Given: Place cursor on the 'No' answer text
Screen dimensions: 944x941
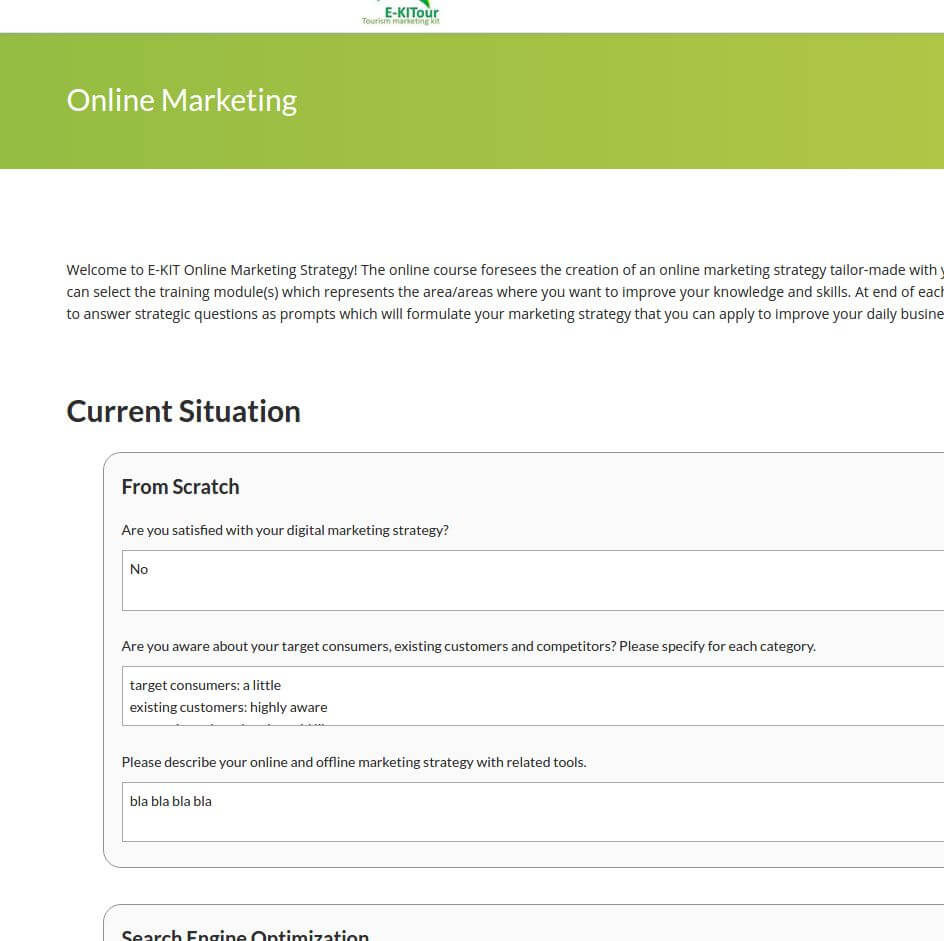Looking at the screenshot, I should pos(139,569).
